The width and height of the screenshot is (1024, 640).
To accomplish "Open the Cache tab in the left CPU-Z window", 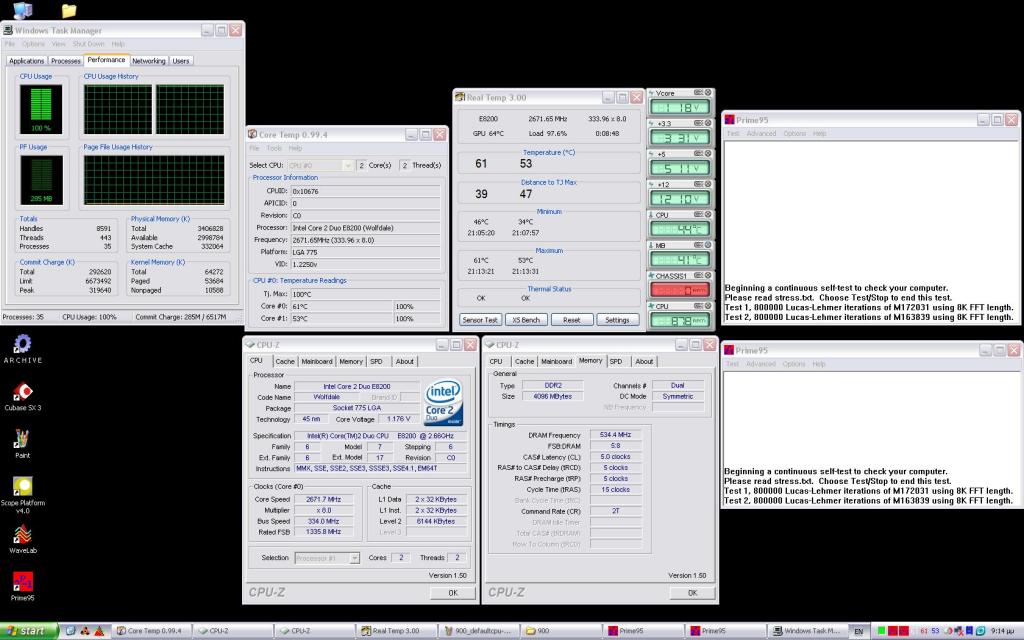I will coord(285,361).
